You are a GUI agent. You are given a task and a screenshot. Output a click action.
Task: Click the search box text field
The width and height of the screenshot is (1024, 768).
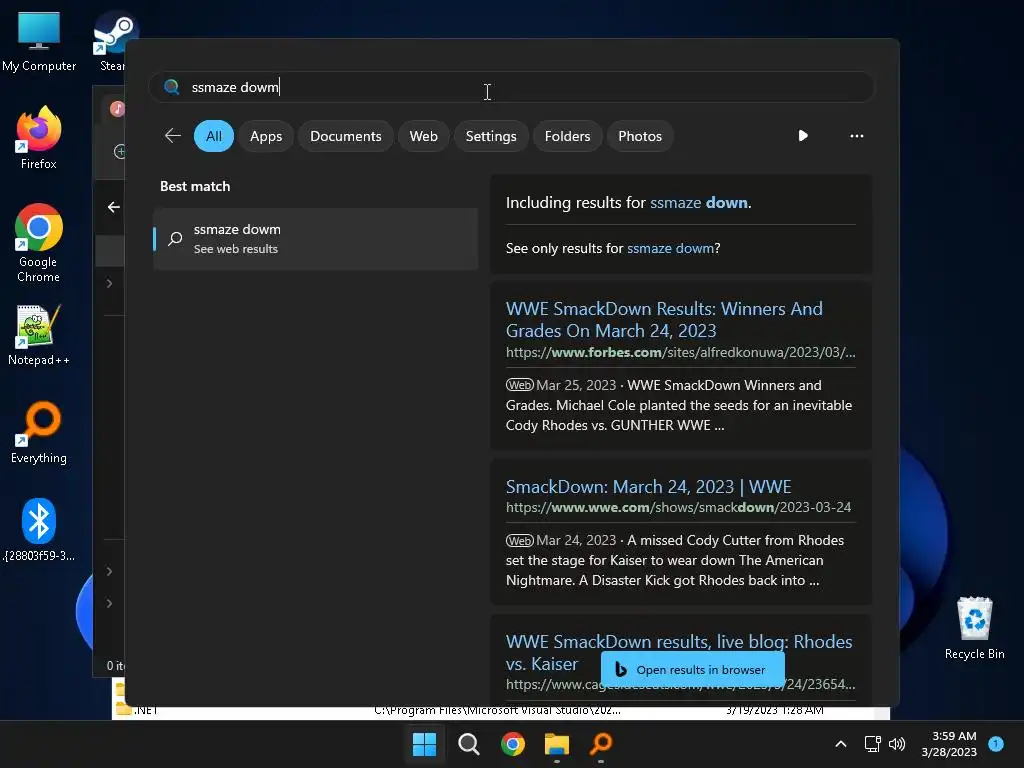tap(512, 87)
